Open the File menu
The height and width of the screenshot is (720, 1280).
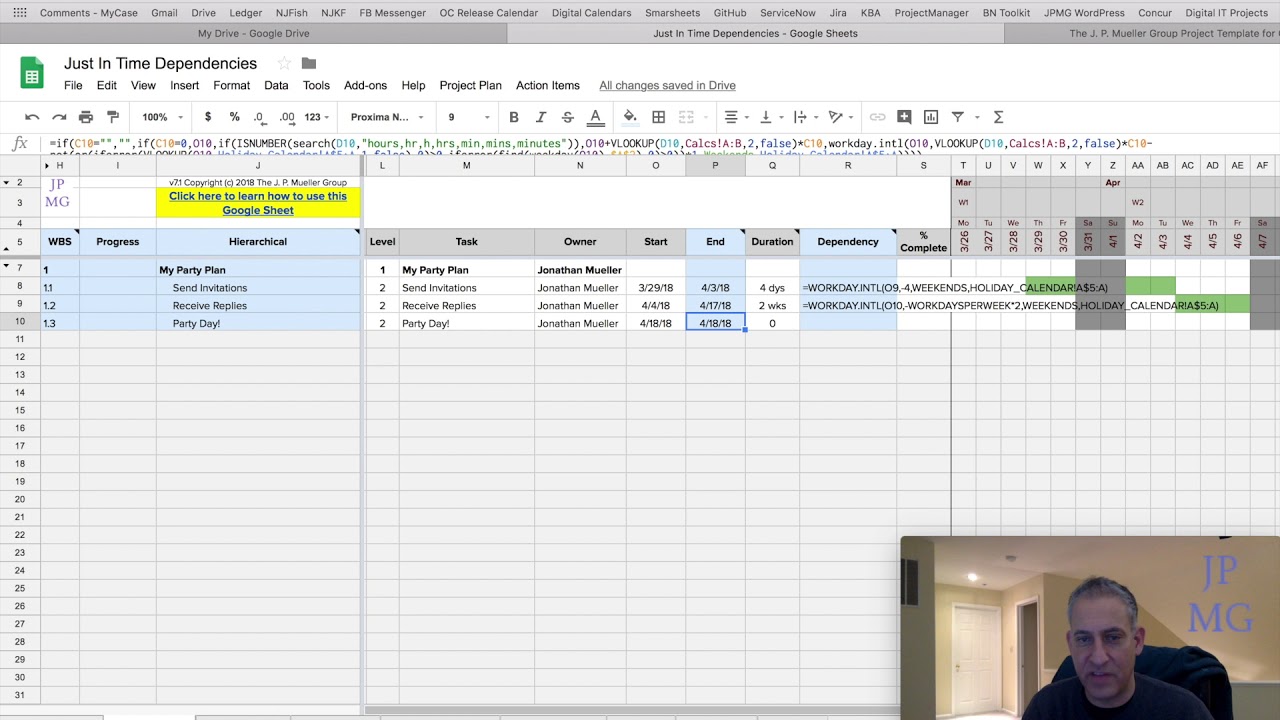(x=73, y=85)
